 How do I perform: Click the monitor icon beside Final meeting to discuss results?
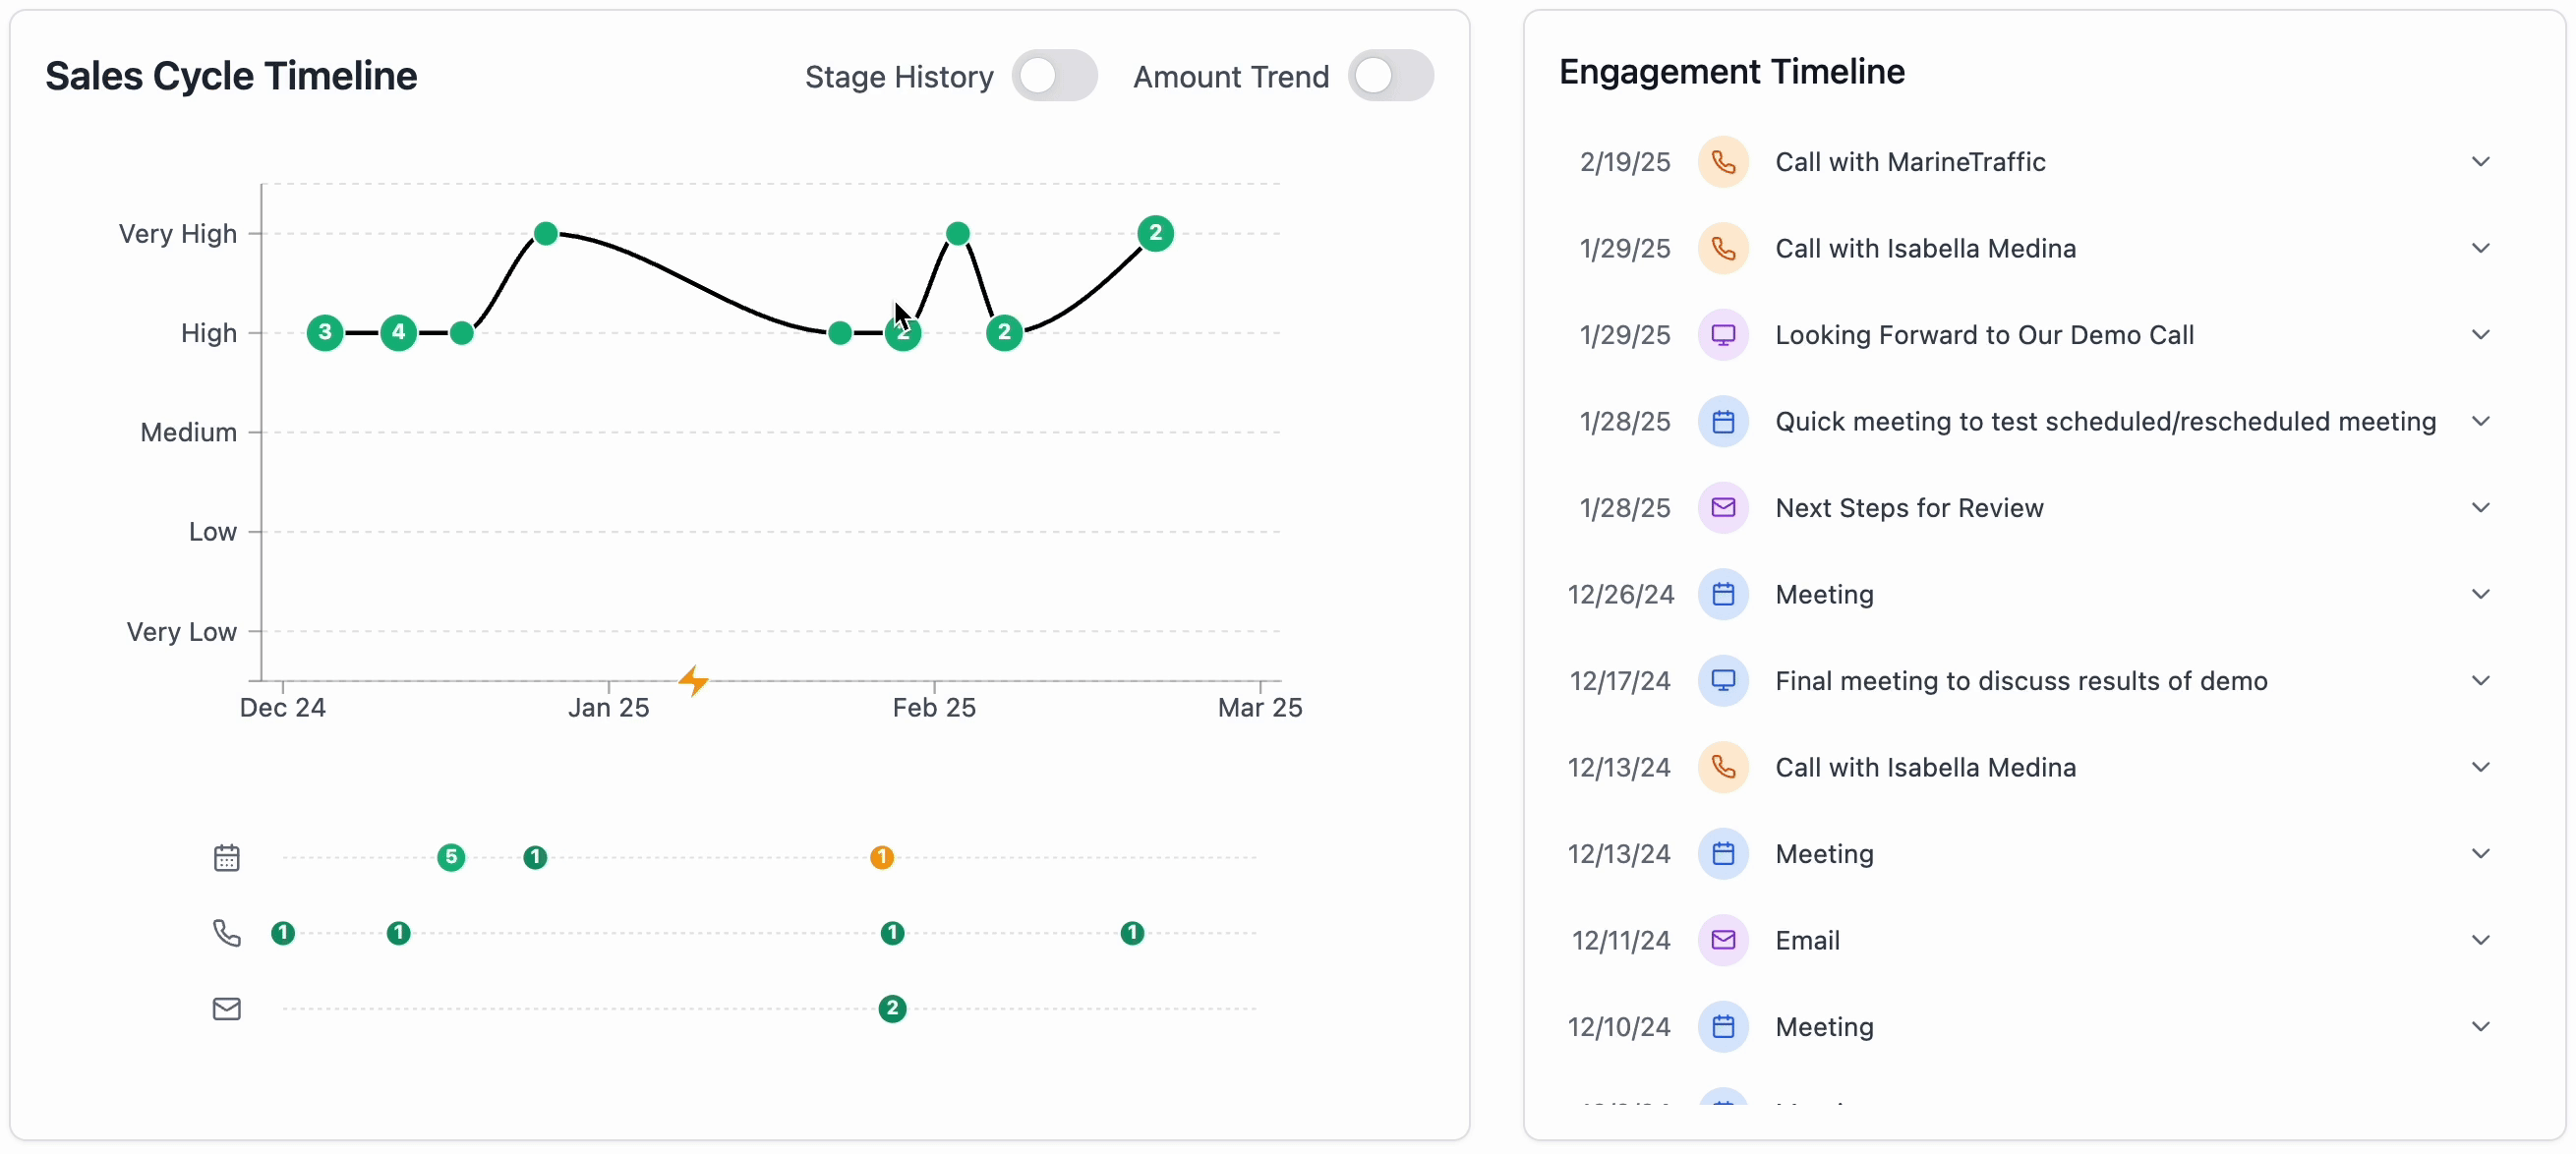[x=1722, y=681]
